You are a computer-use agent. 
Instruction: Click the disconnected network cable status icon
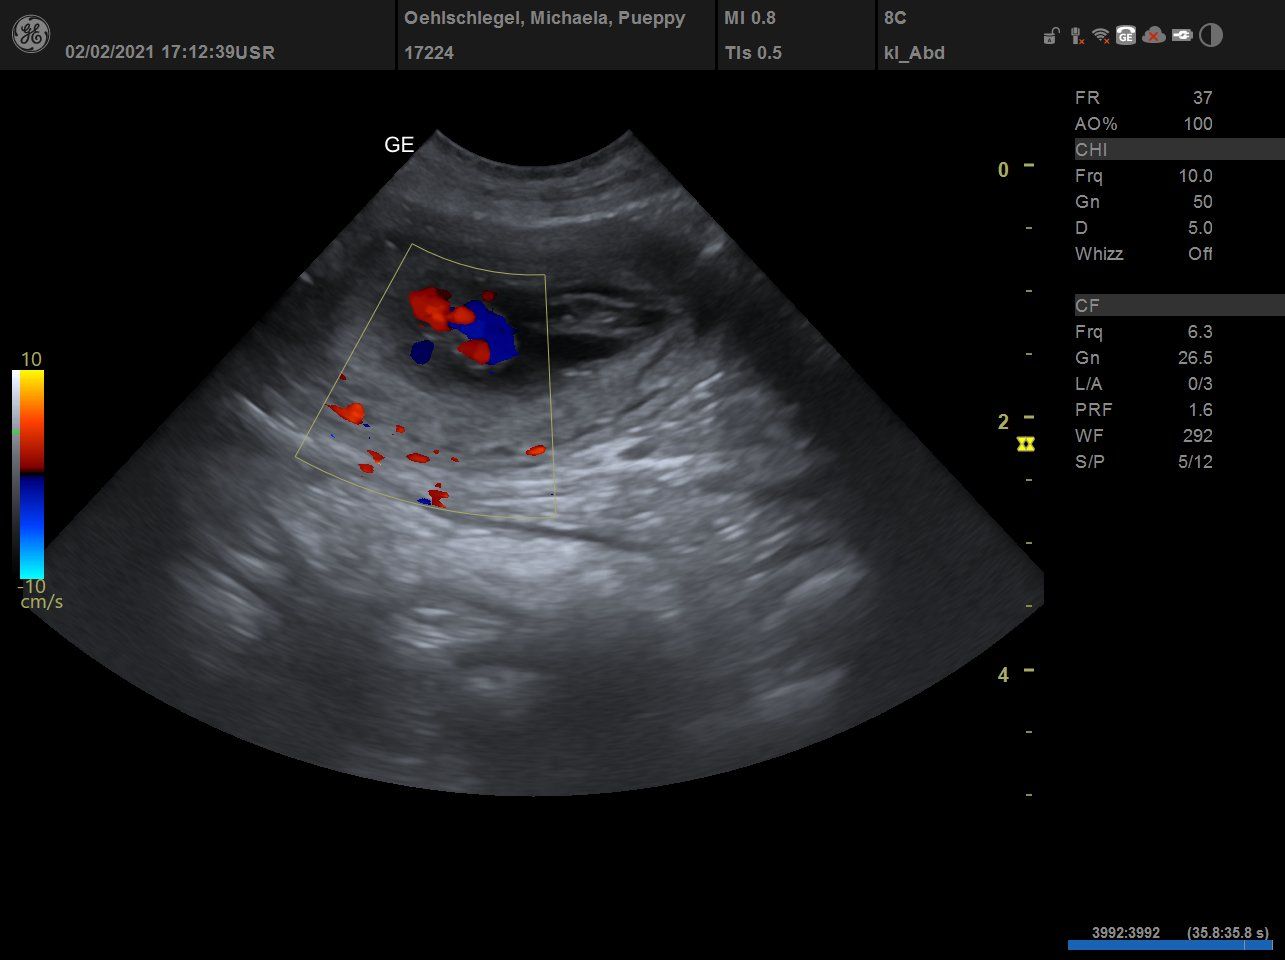[1076, 37]
